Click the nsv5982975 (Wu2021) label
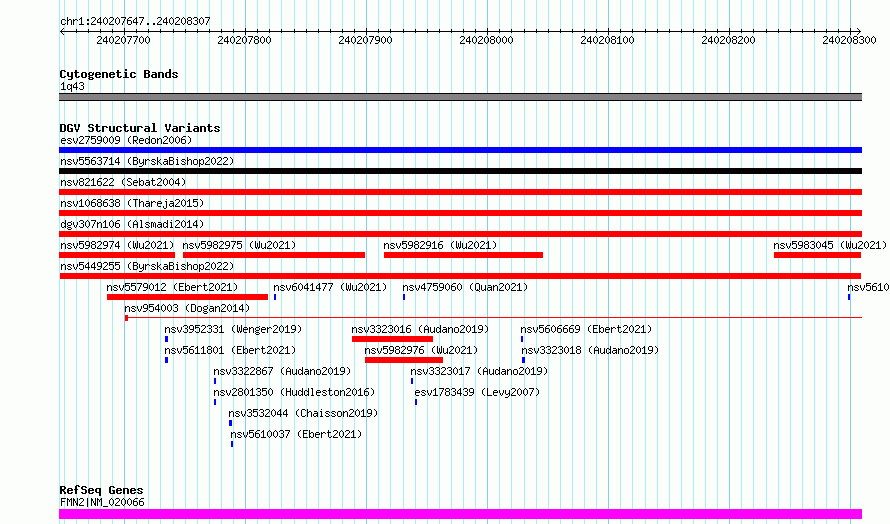Screen dimensions: 890x524 tap(239, 245)
